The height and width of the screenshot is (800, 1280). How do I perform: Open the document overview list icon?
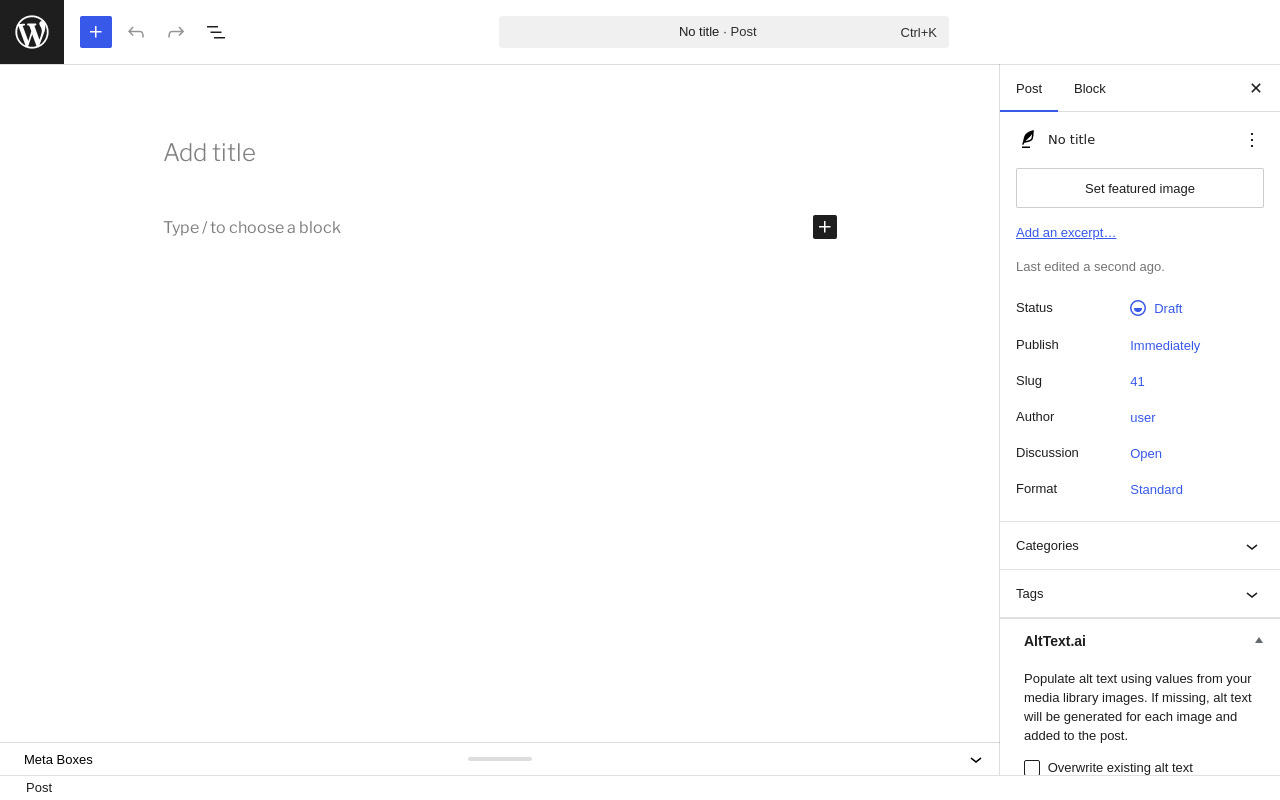pyautogui.click(x=216, y=32)
